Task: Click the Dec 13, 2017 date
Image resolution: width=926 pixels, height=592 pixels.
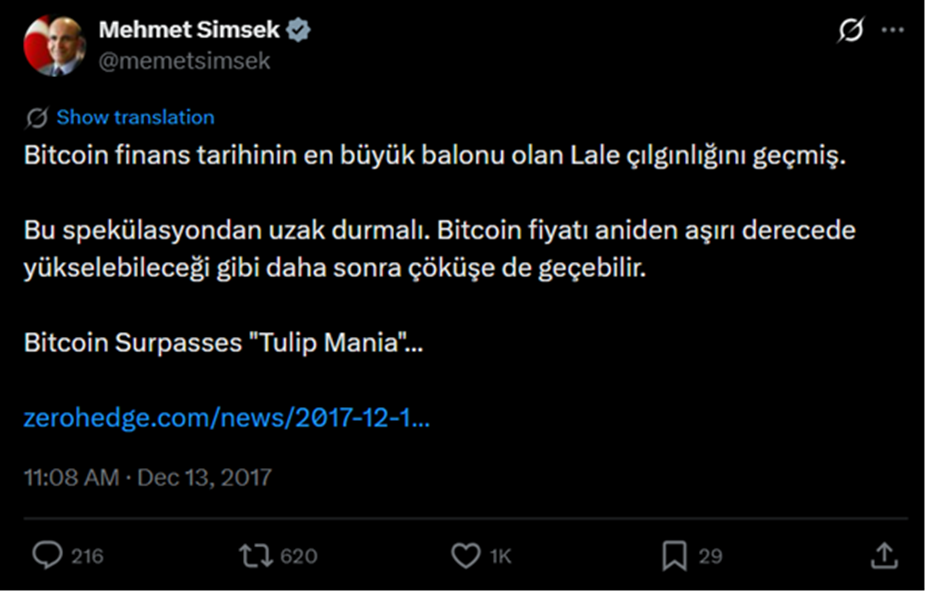Action: (204, 477)
